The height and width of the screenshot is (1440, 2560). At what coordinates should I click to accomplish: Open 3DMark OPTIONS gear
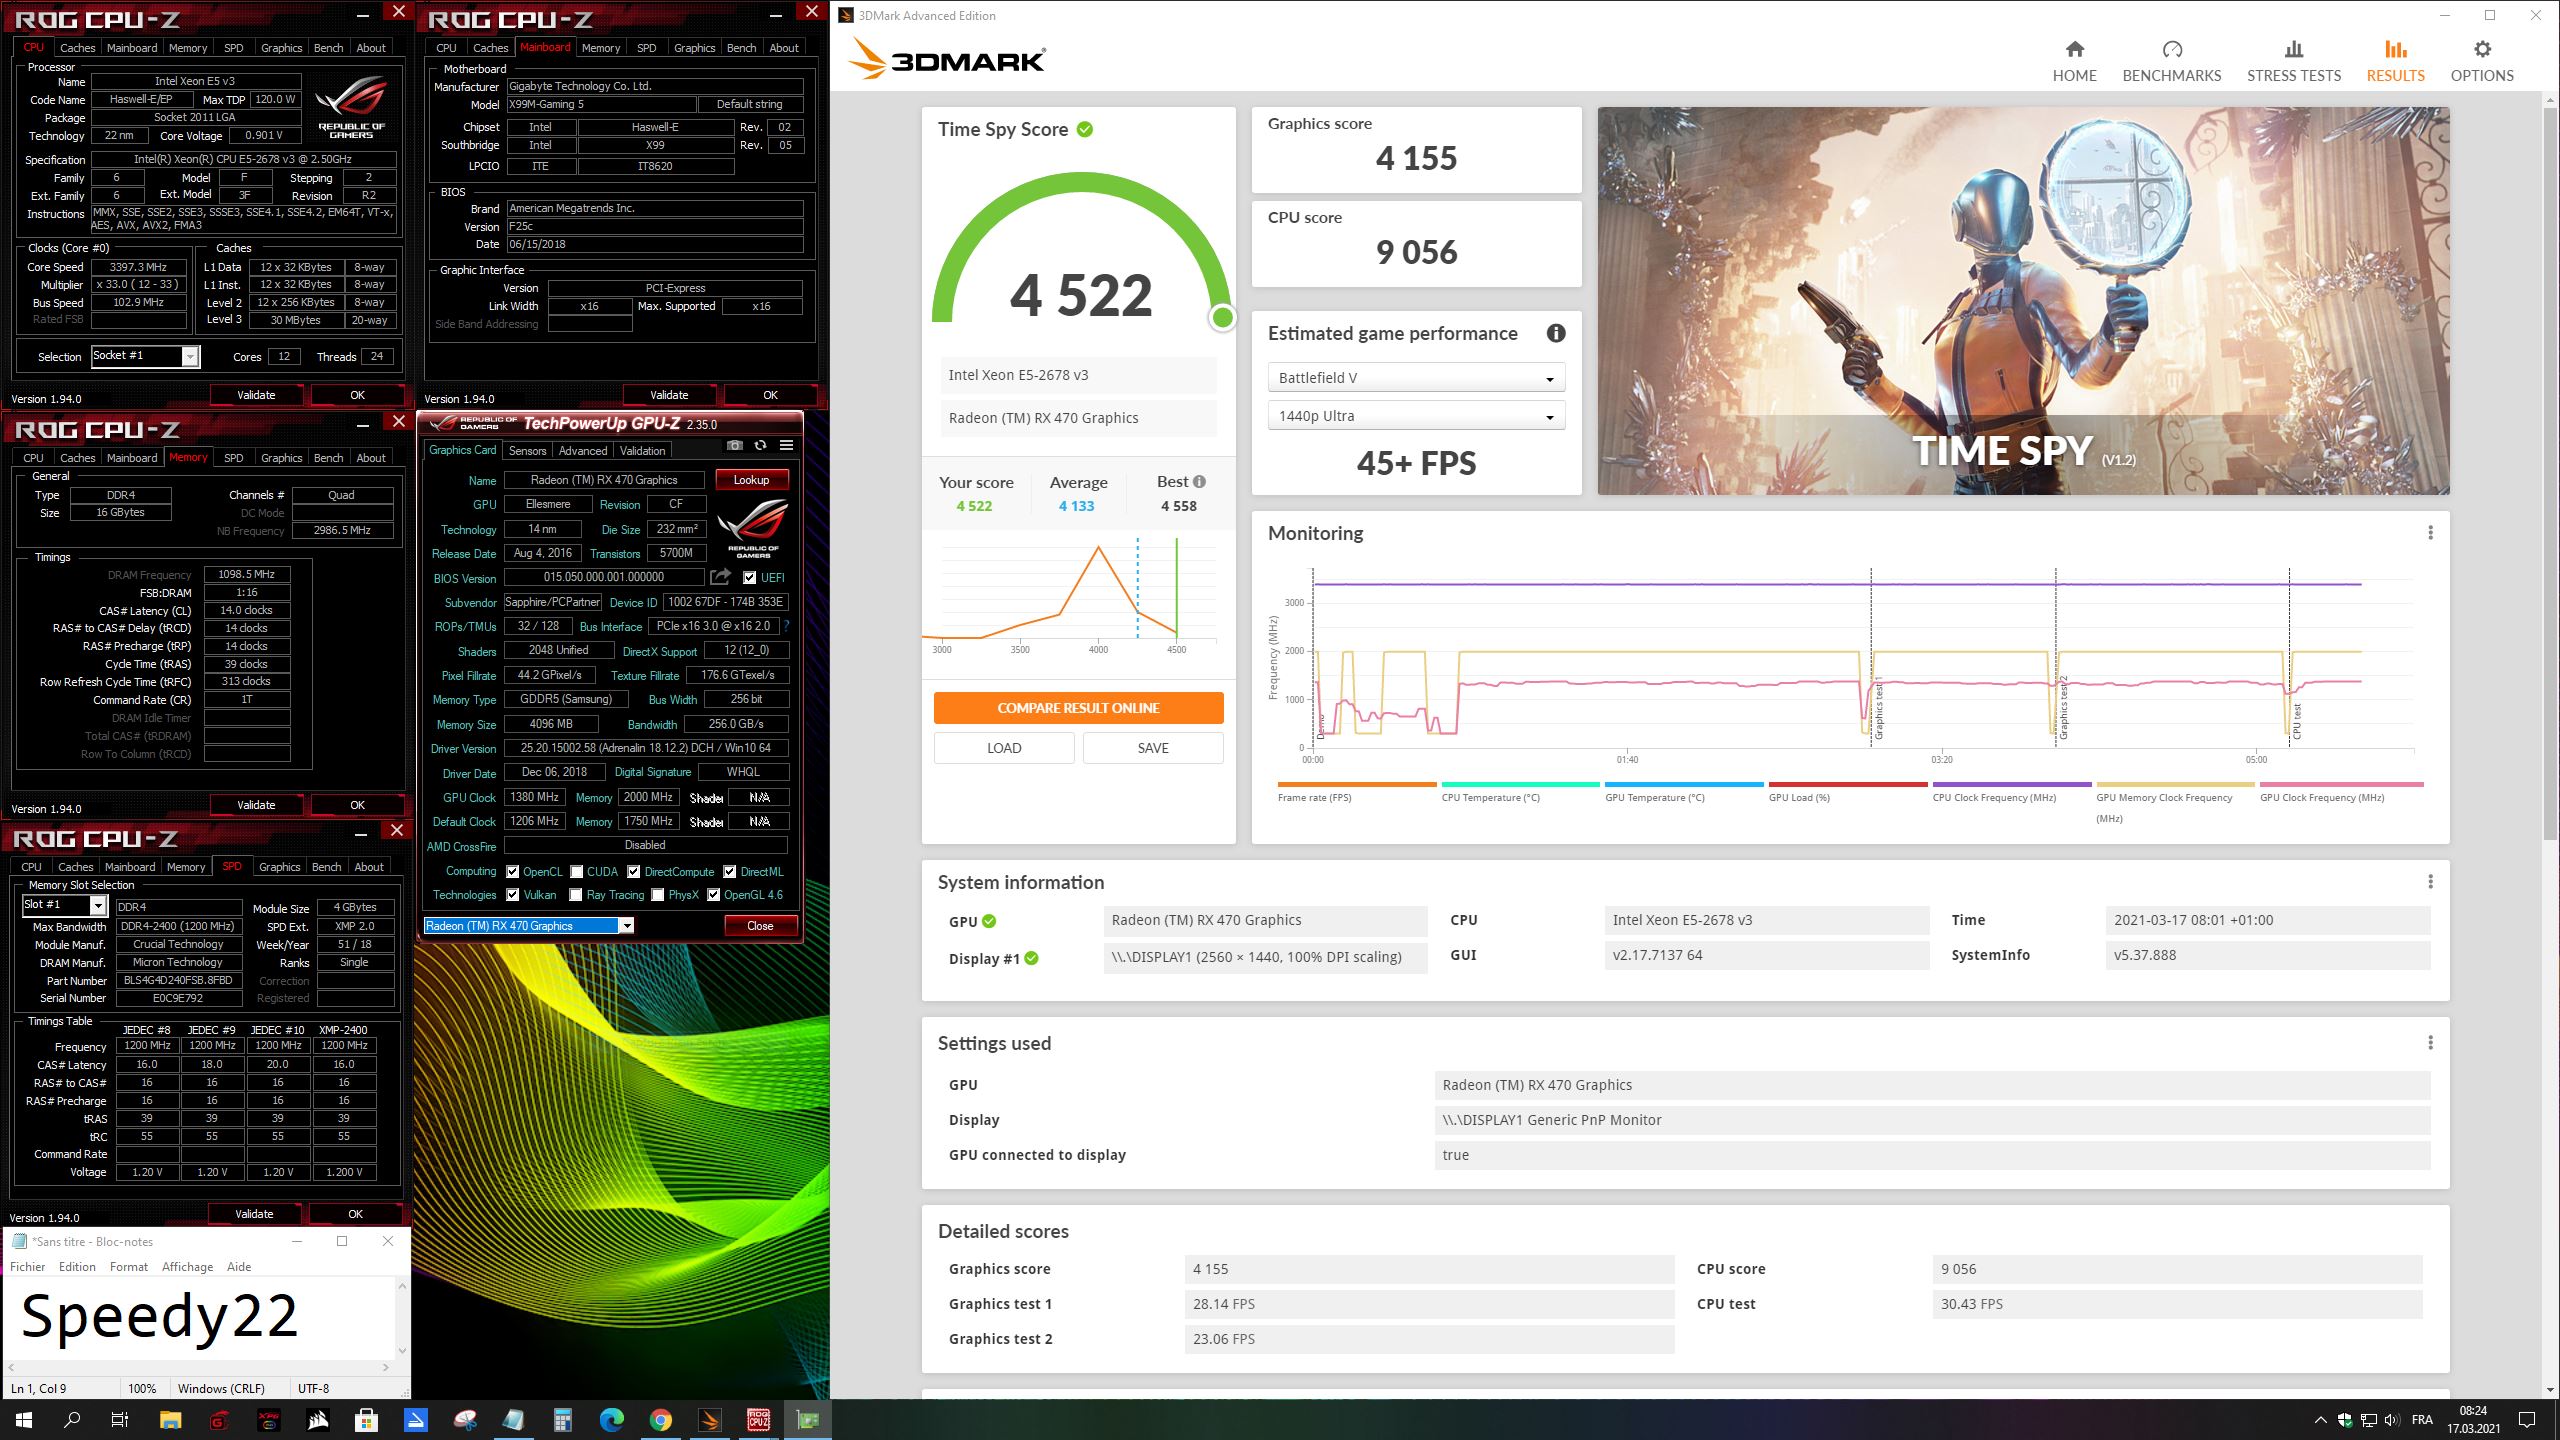click(x=2481, y=61)
